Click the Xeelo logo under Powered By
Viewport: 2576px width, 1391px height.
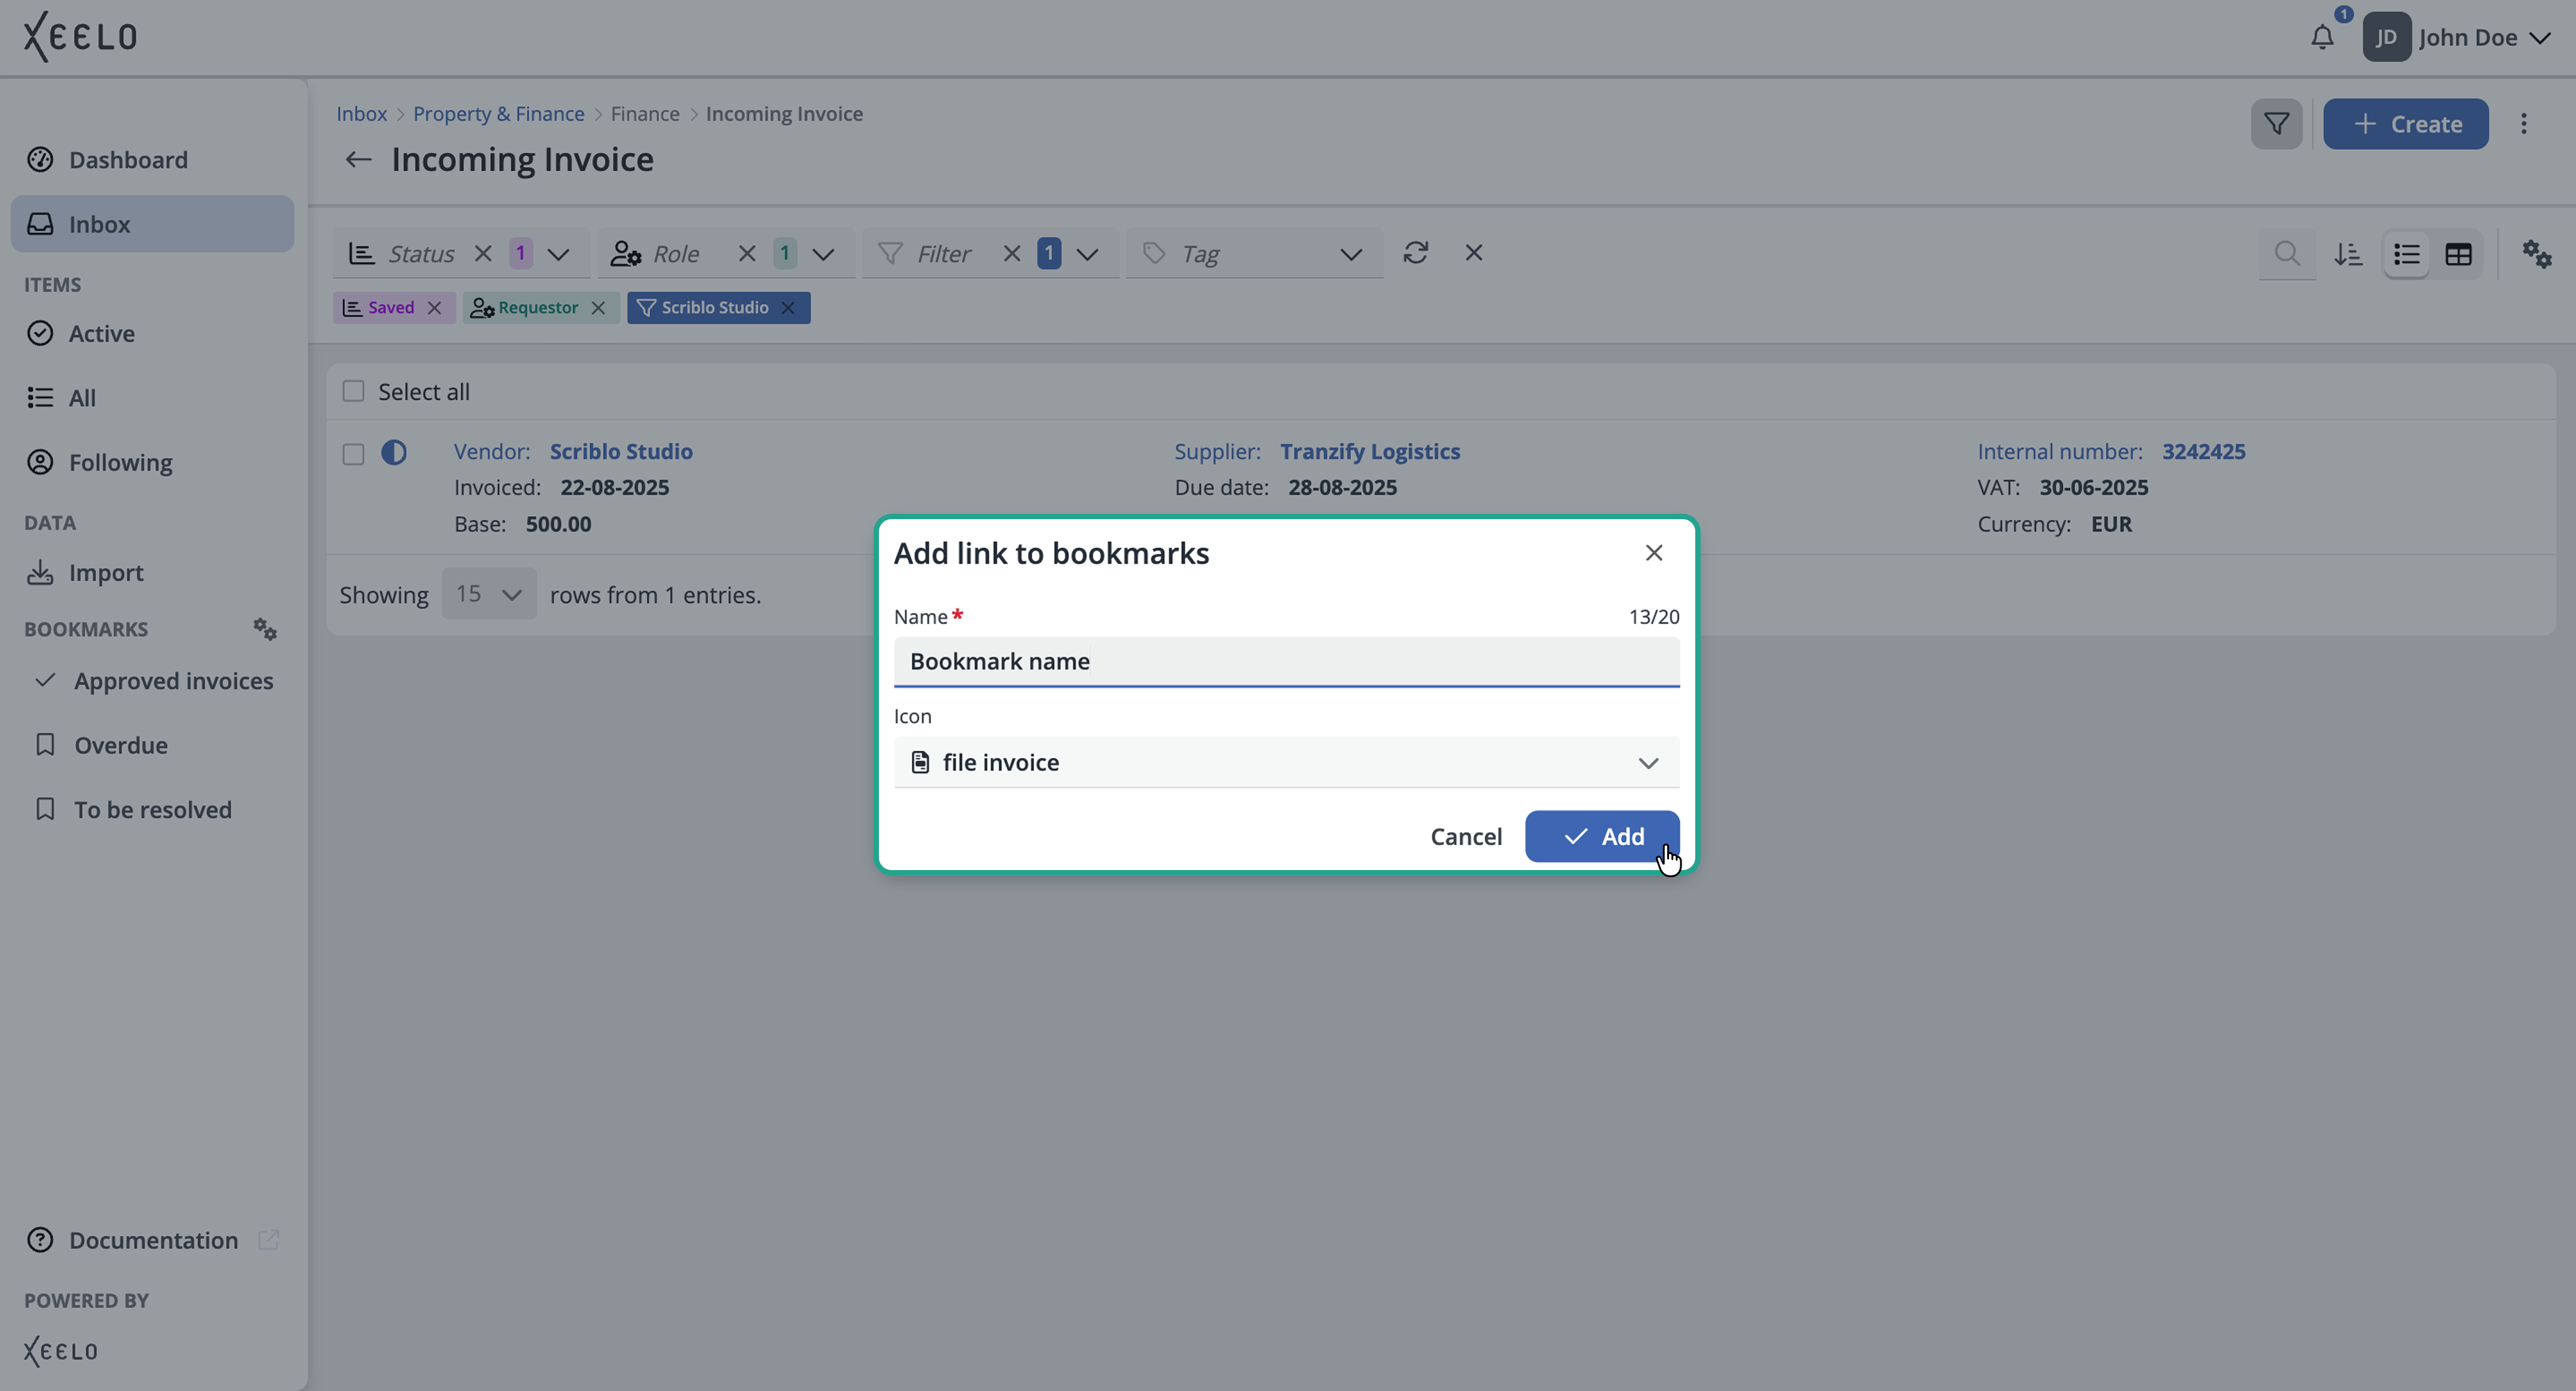point(61,1351)
